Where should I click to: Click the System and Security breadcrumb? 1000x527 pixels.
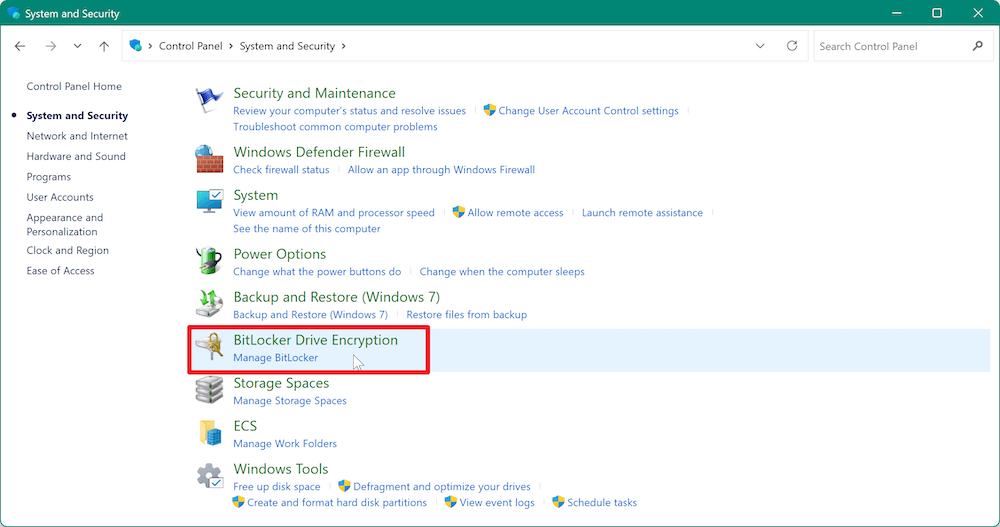click(x=287, y=46)
